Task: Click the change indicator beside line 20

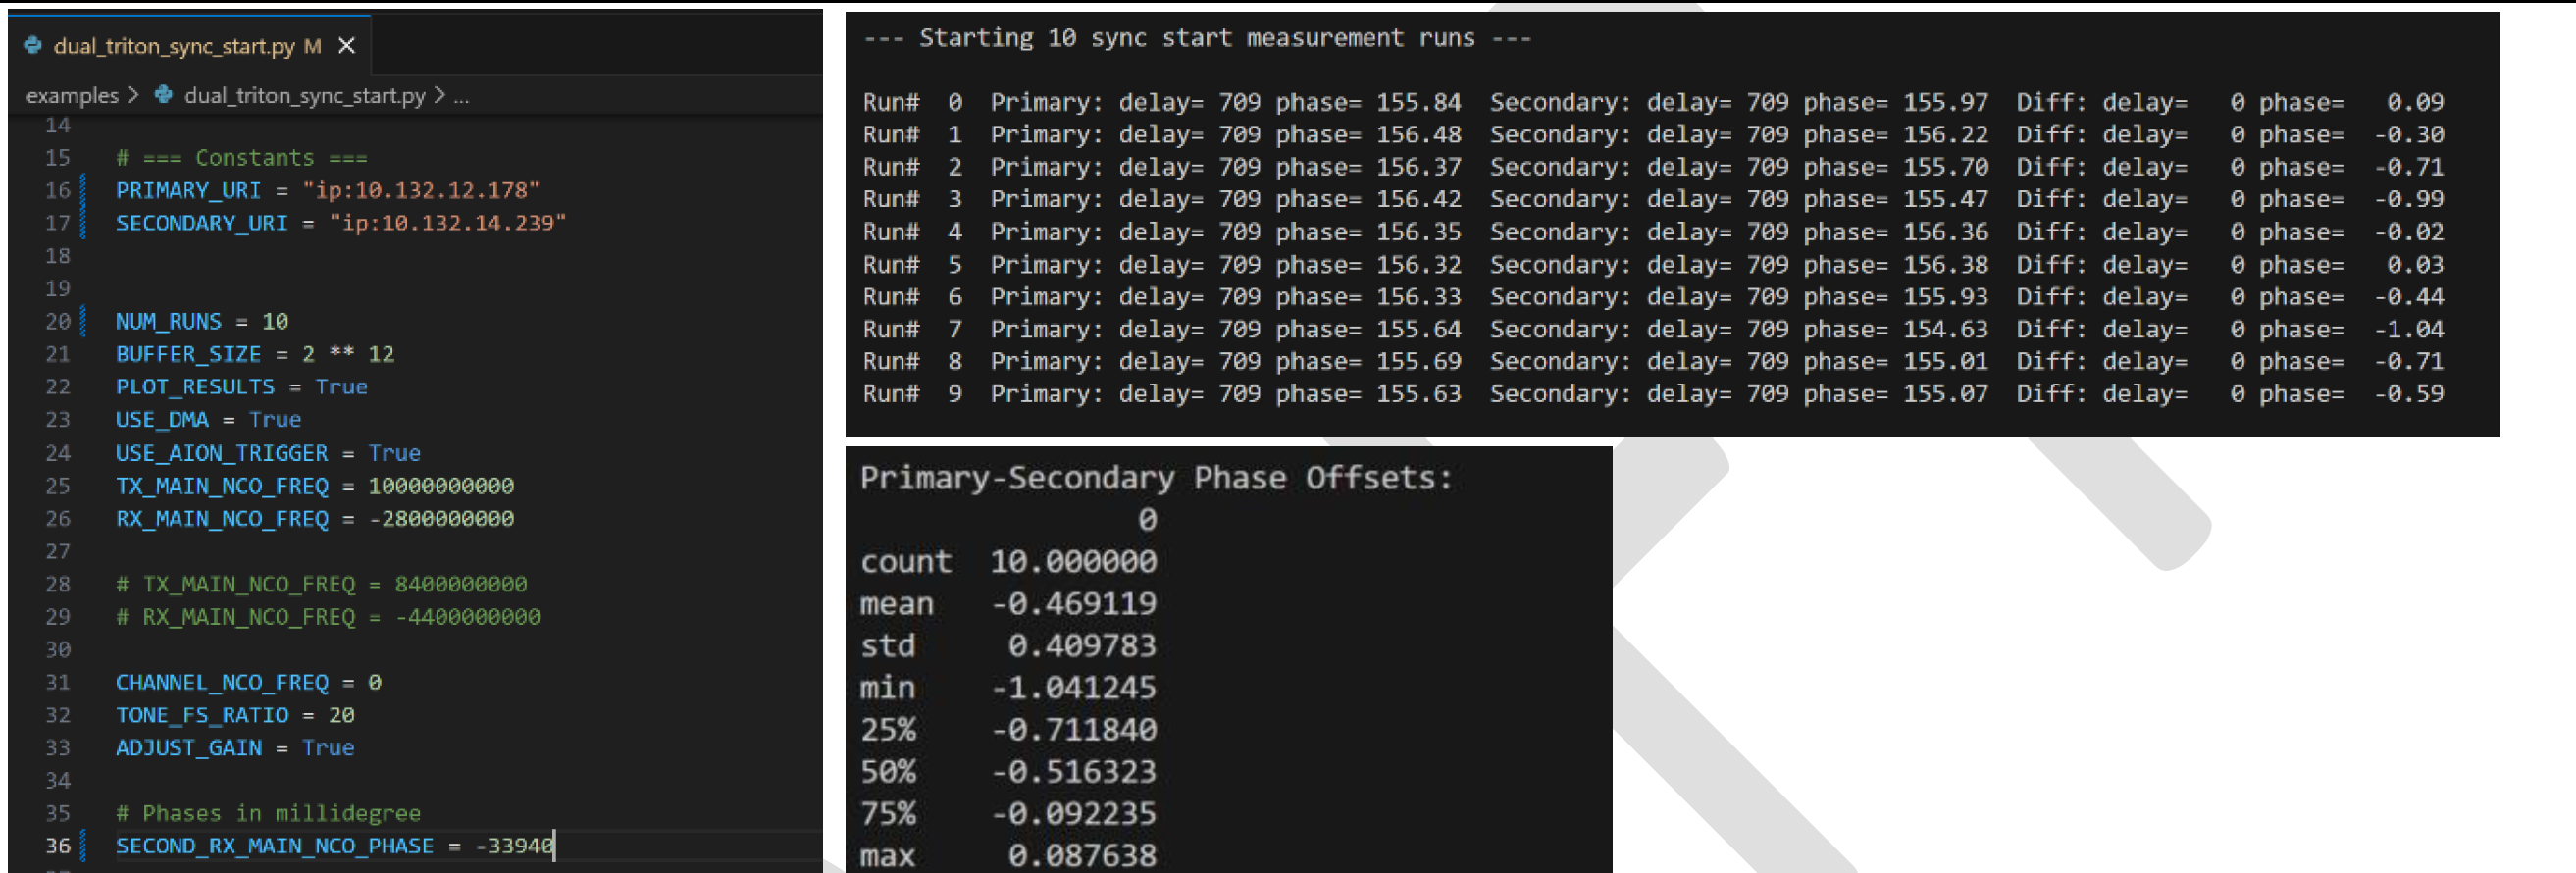Action: point(83,321)
